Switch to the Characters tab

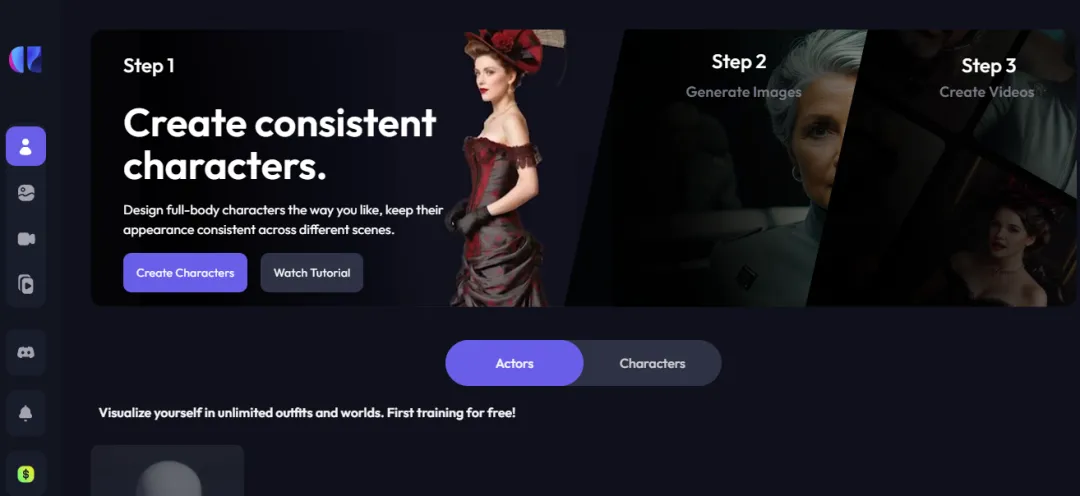pos(652,363)
